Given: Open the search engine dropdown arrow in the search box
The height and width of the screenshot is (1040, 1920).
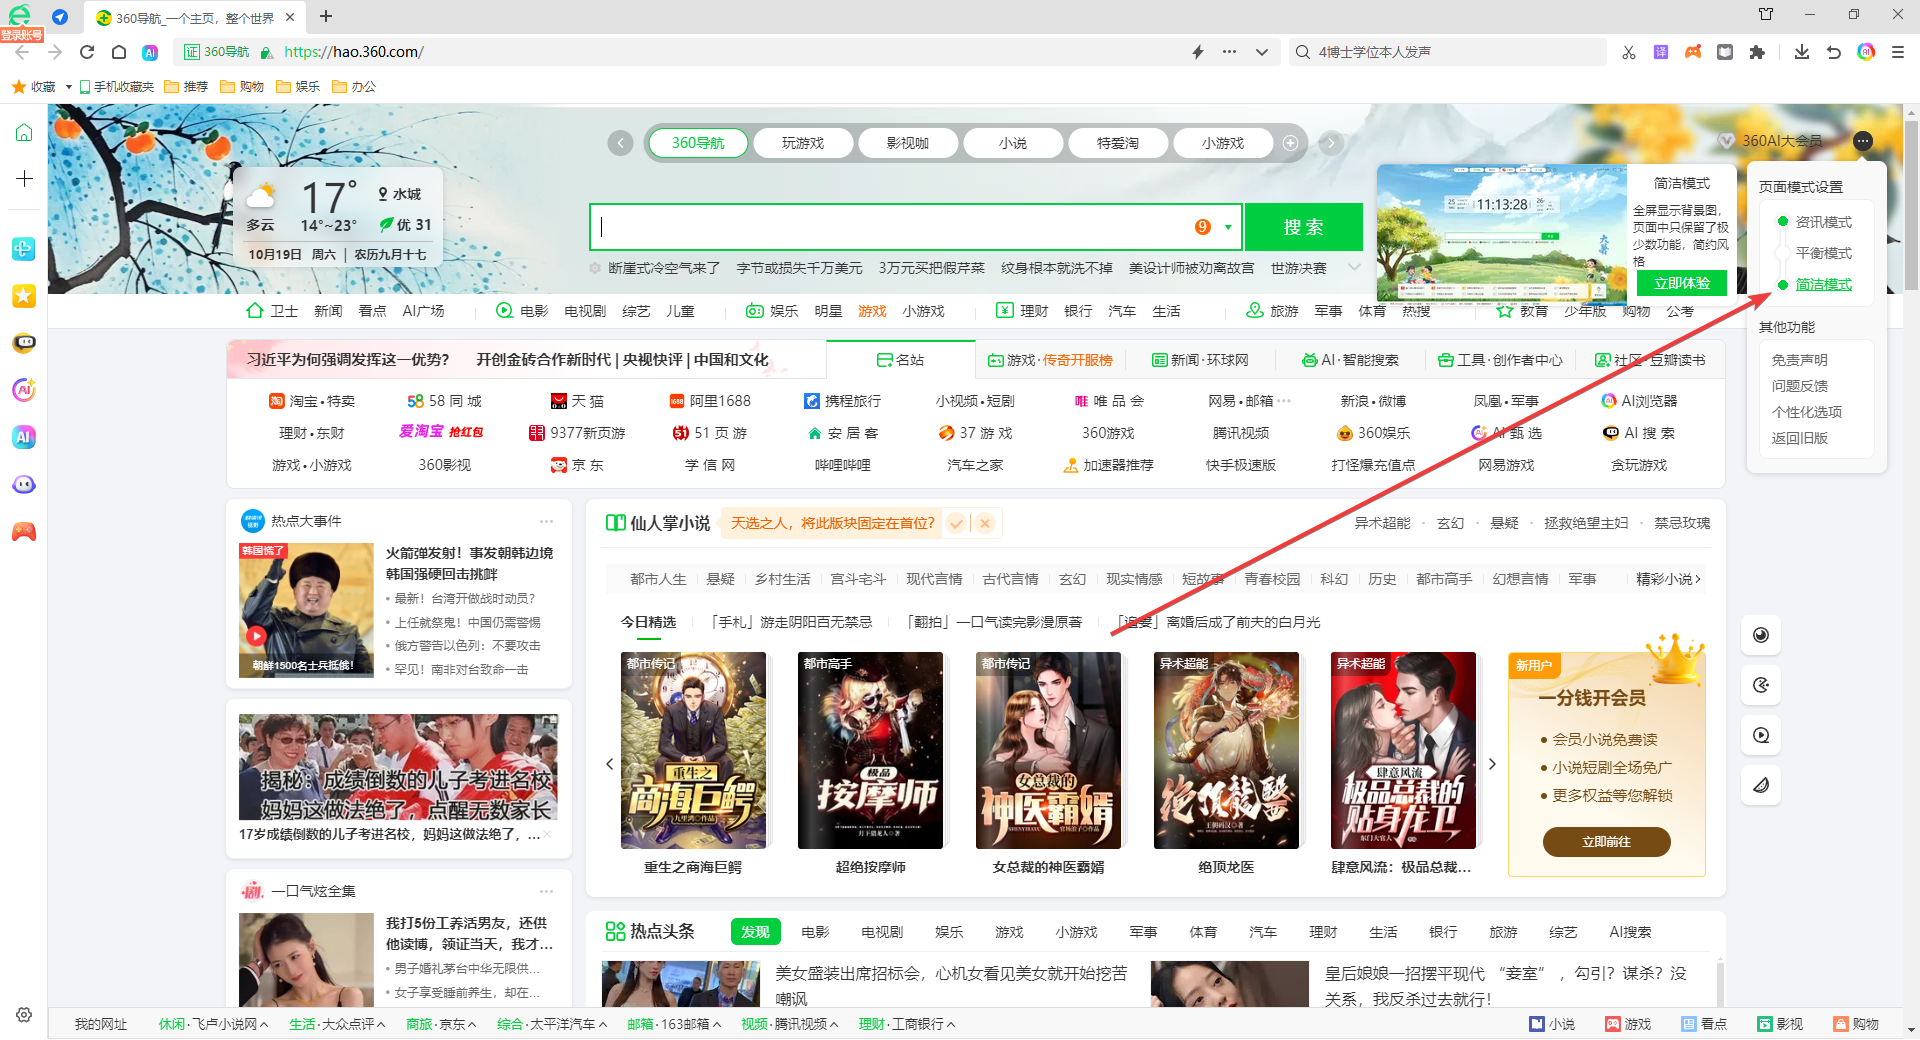Looking at the screenshot, I should pos(1228,227).
